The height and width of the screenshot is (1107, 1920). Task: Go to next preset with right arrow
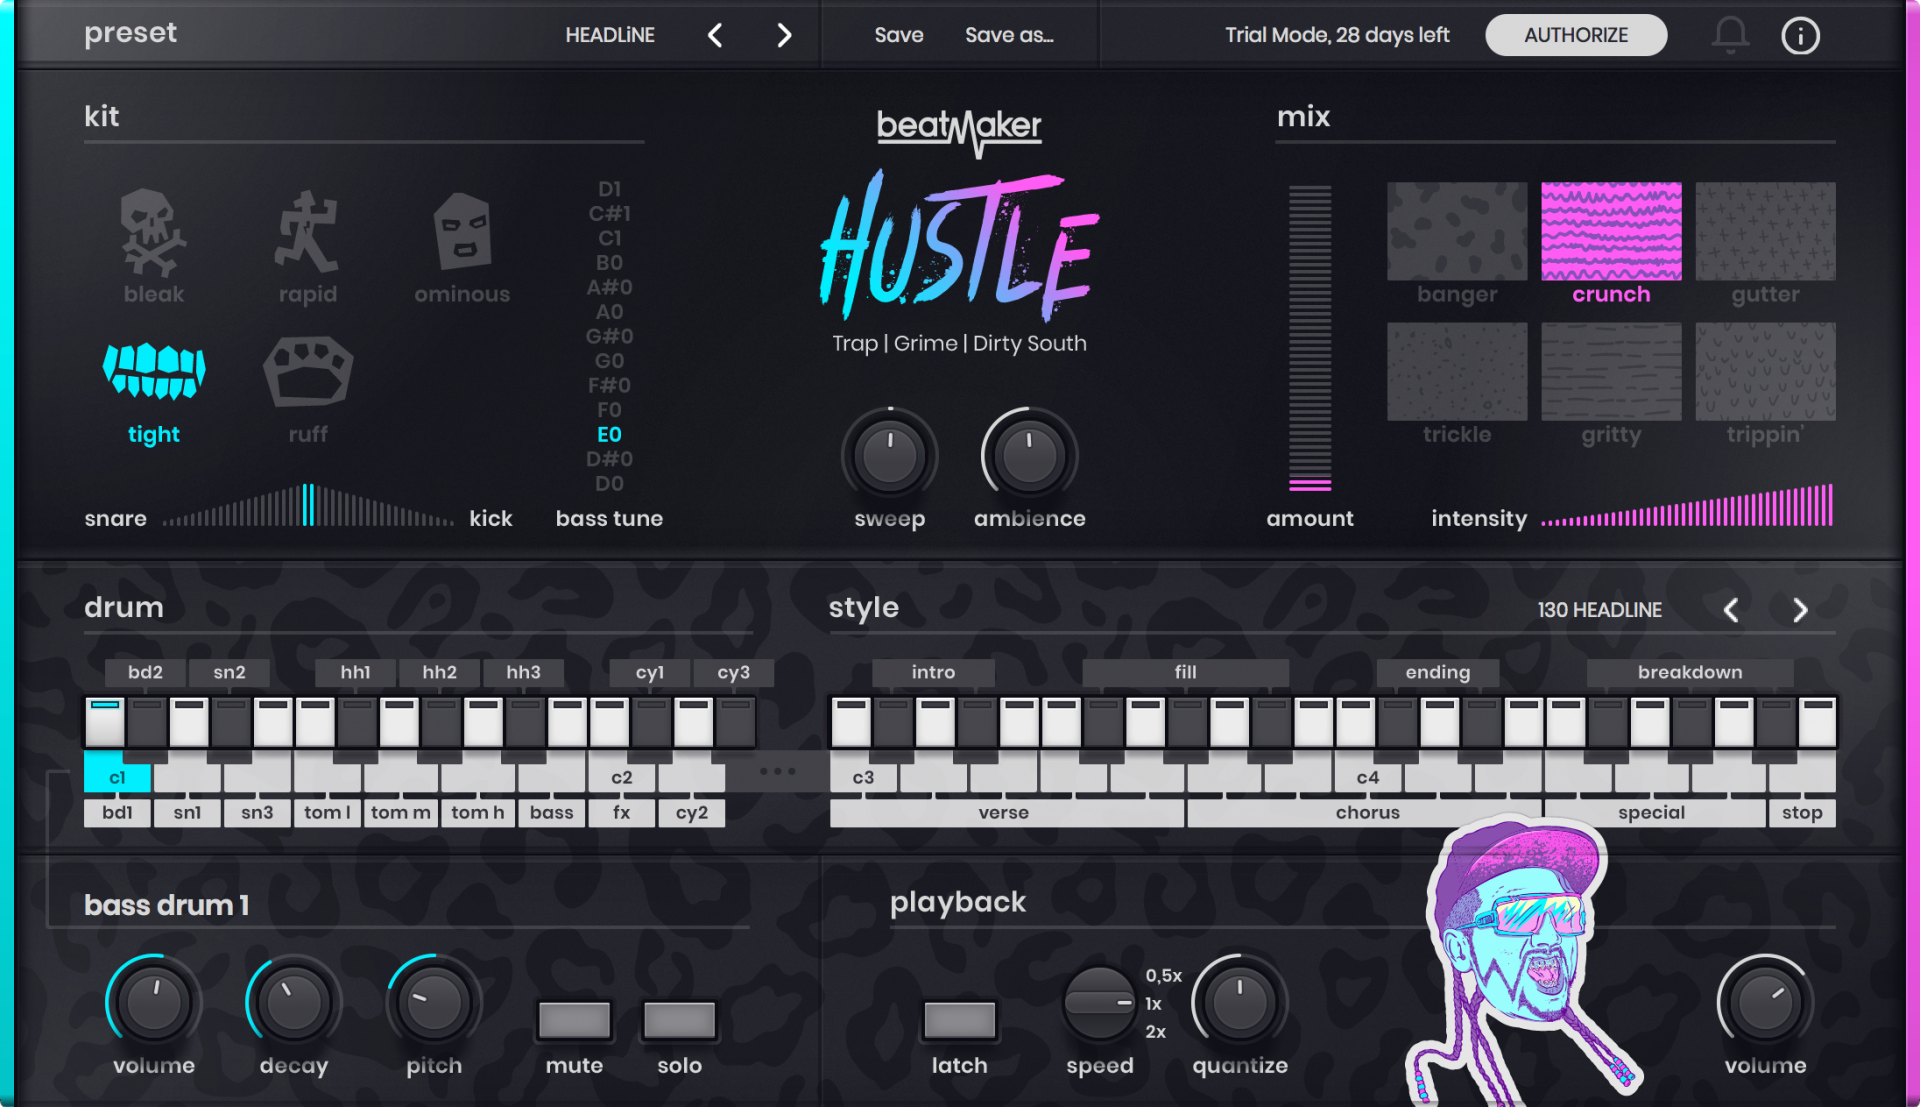point(784,36)
